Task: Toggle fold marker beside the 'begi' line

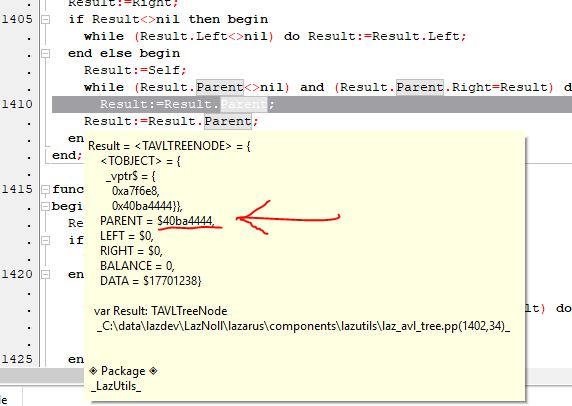Action: (45, 206)
